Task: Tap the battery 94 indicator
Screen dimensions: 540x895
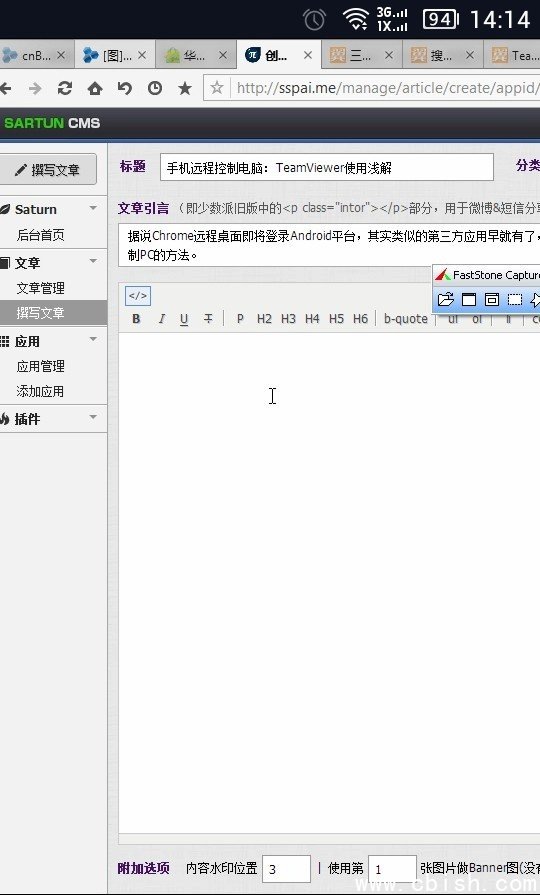Action: point(441,19)
